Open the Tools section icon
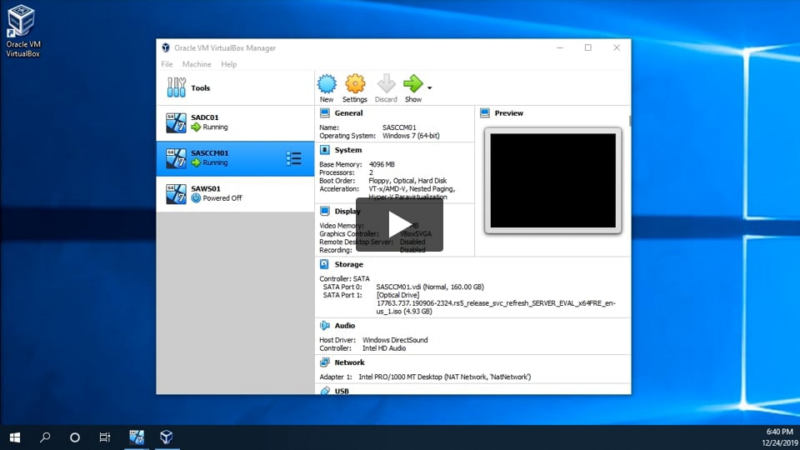Image resolution: width=800 pixels, height=450 pixels. [176, 87]
